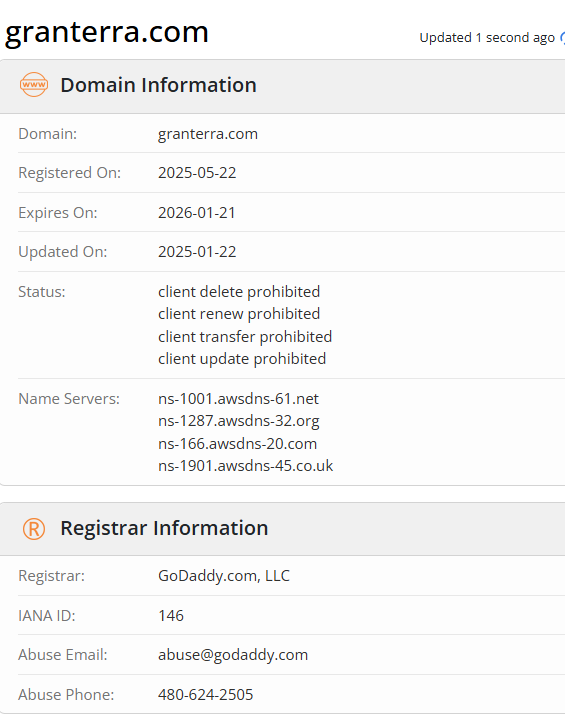
Task: Click the Updated On date 2025-01-22
Action: pyautogui.click(x=197, y=252)
